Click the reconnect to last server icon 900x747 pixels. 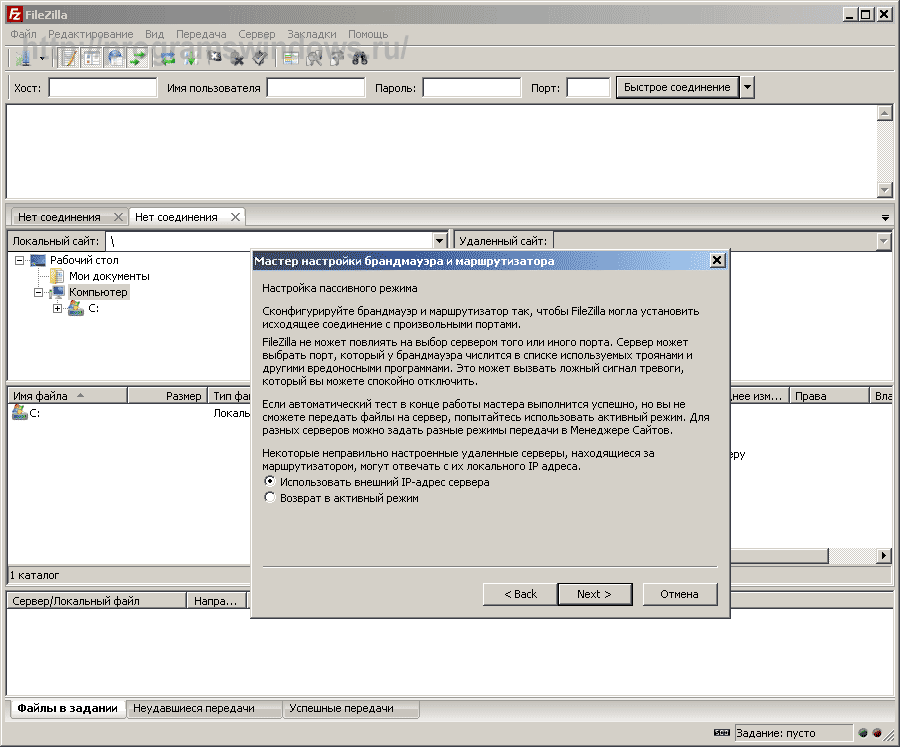pyautogui.click(x=259, y=58)
